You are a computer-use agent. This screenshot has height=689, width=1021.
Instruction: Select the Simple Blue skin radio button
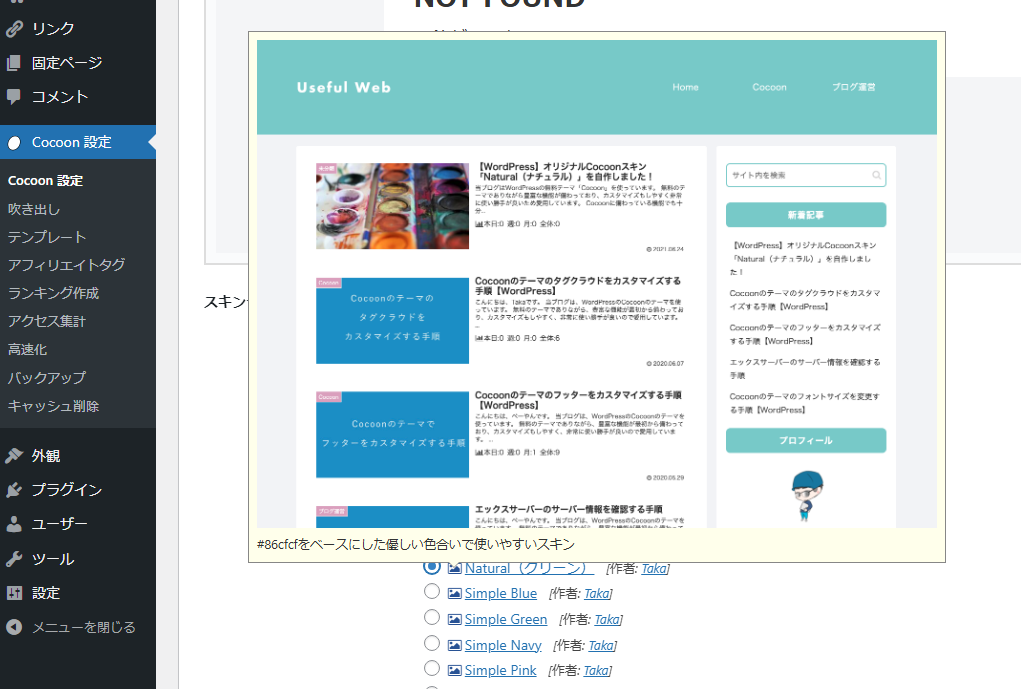point(432,592)
